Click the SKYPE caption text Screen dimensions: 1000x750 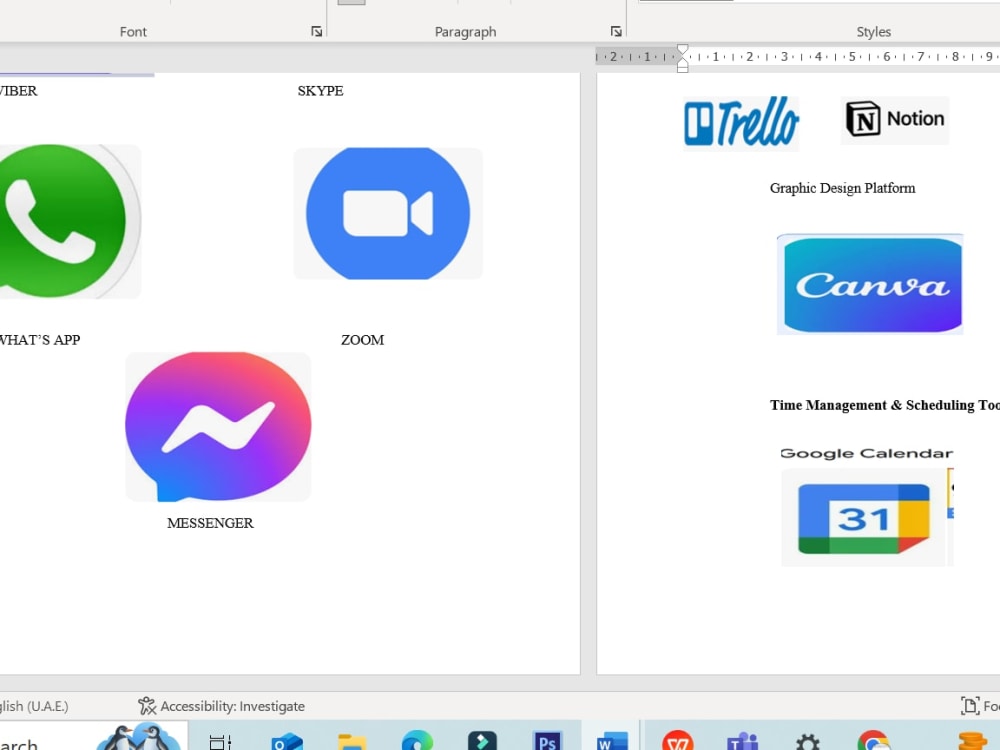(320, 91)
